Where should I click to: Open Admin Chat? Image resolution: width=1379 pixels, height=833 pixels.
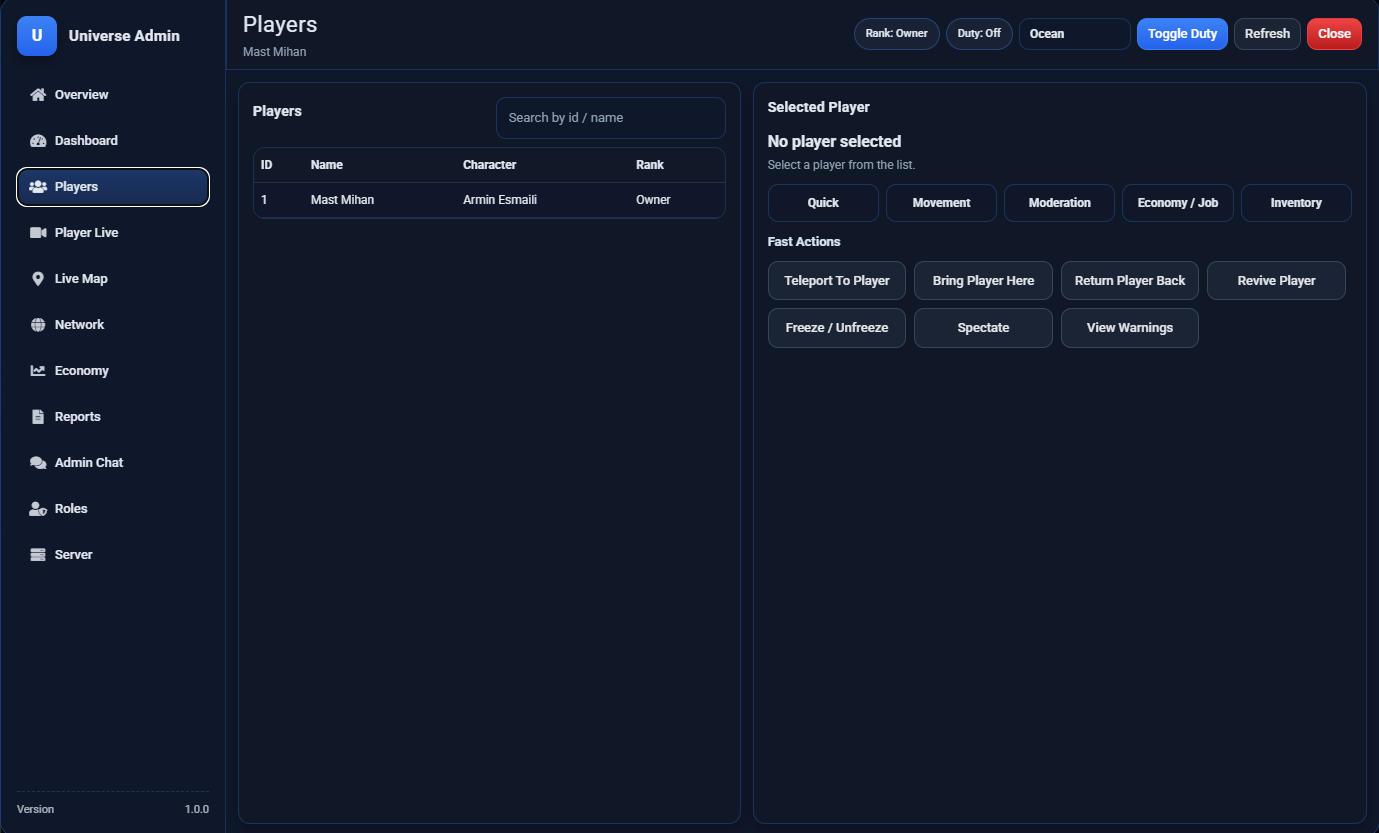[113, 463]
